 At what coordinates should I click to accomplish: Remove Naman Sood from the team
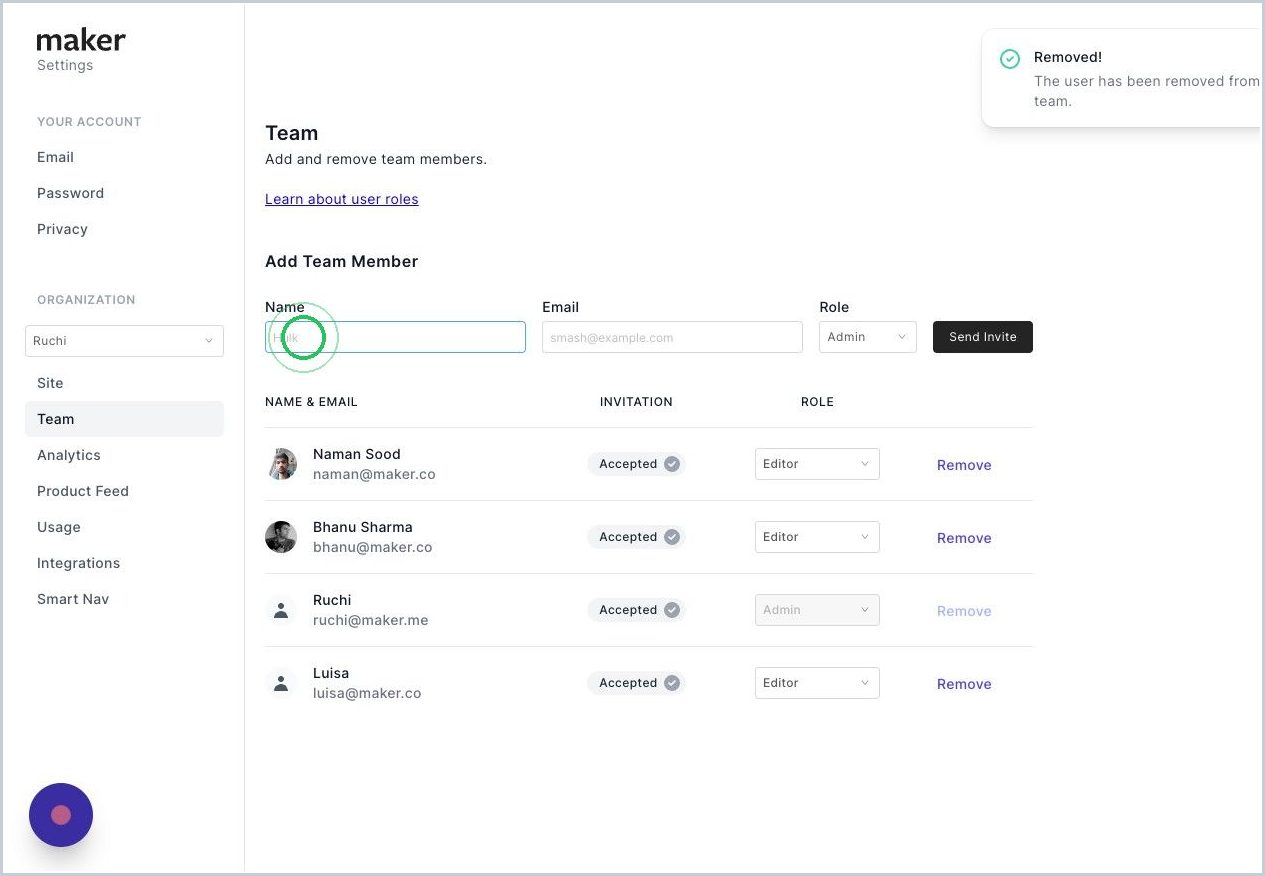click(964, 465)
